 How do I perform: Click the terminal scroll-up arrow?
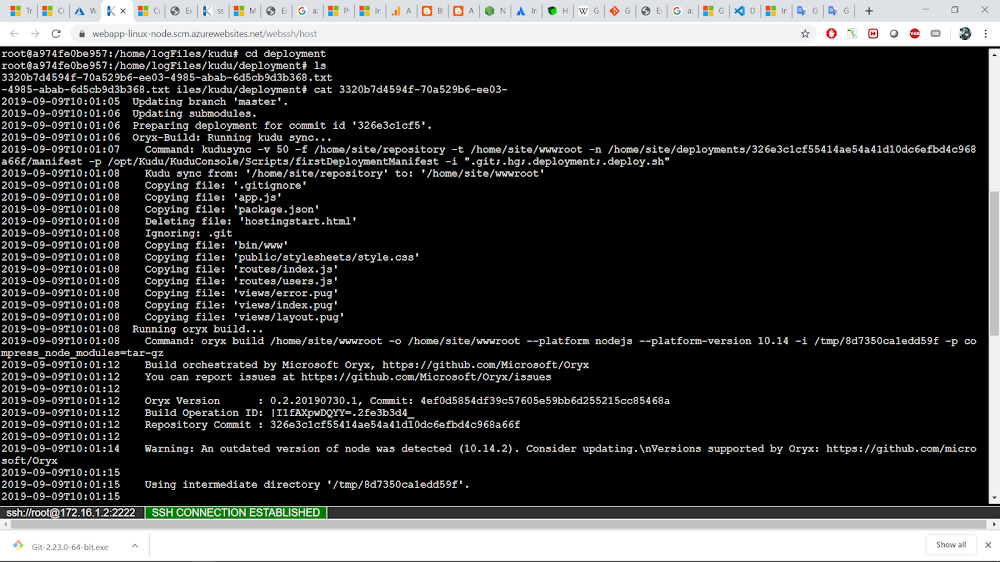pyautogui.click(x=994, y=54)
